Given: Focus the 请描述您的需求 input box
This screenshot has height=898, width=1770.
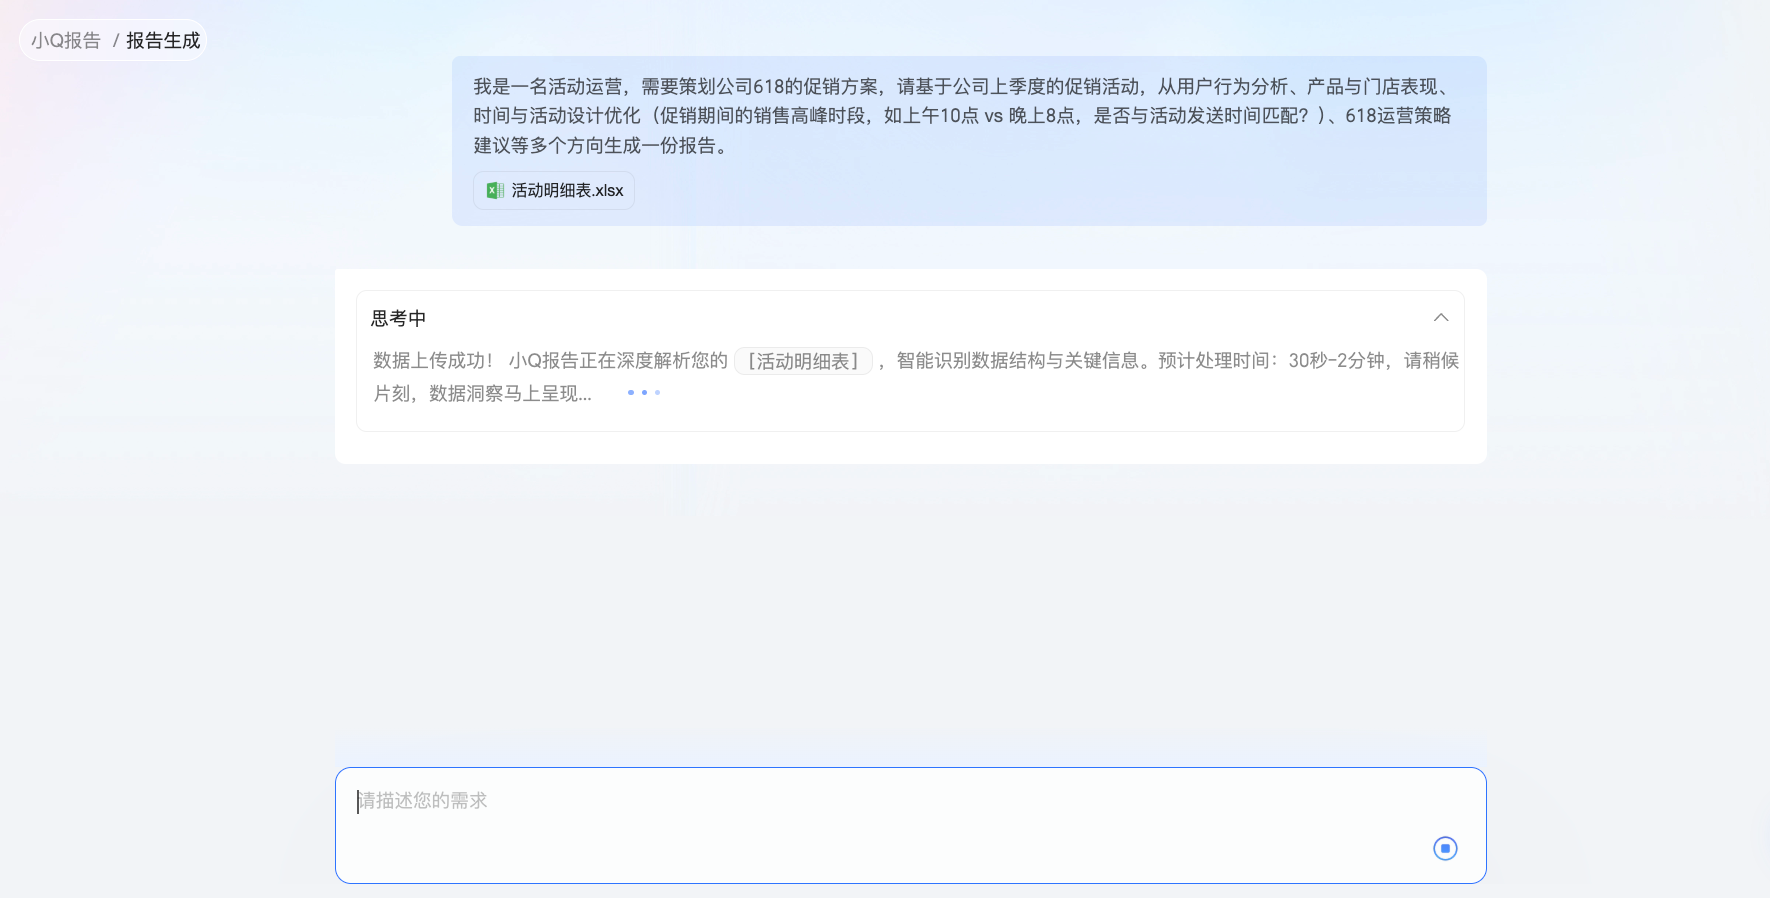Looking at the screenshot, I should (x=910, y=825).
